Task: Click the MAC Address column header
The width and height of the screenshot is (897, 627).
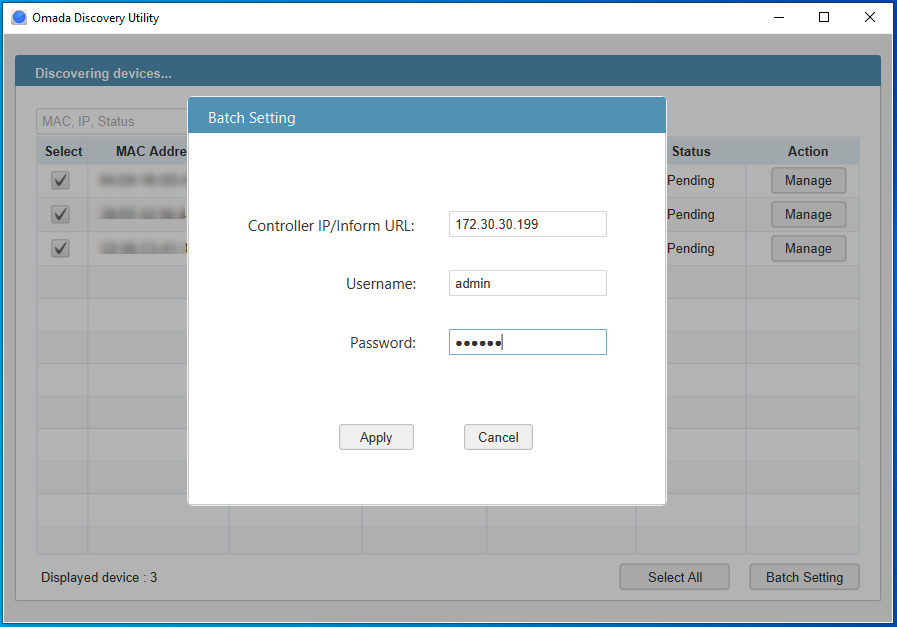Action: (x=150, y=151)
